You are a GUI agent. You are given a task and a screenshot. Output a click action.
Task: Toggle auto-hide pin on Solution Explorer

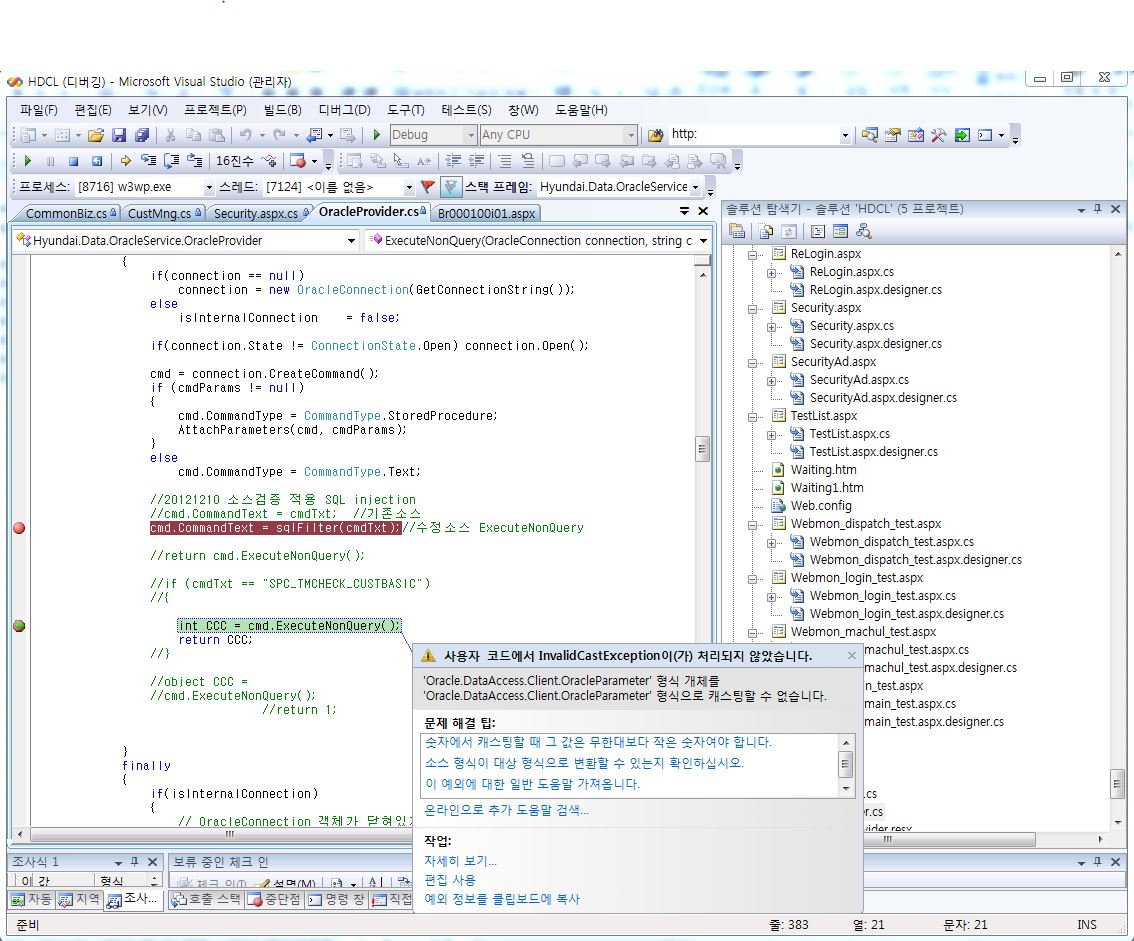(x=1098, y=209)
